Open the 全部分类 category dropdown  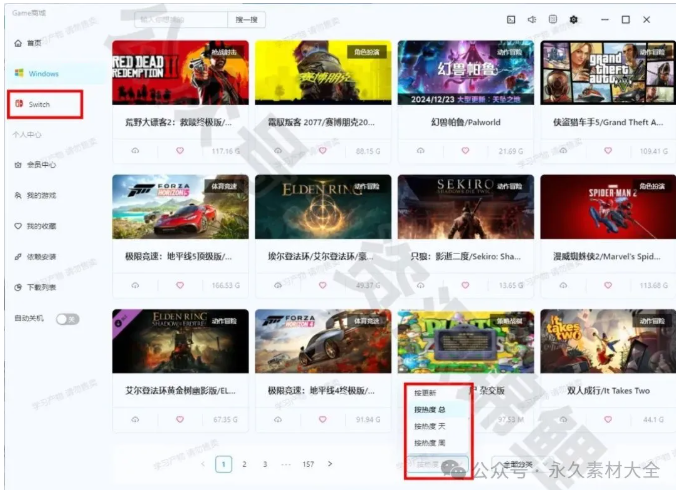pyautogui.click(x=520, y=464)
